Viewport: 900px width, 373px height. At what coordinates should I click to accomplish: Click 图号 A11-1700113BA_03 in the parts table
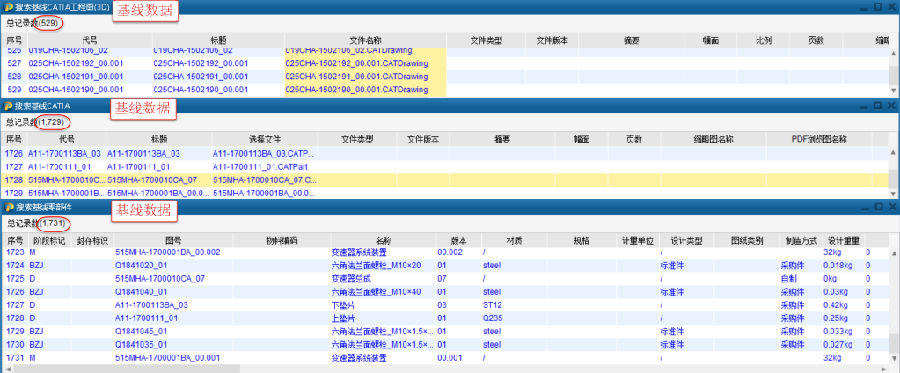pos(152,305)
